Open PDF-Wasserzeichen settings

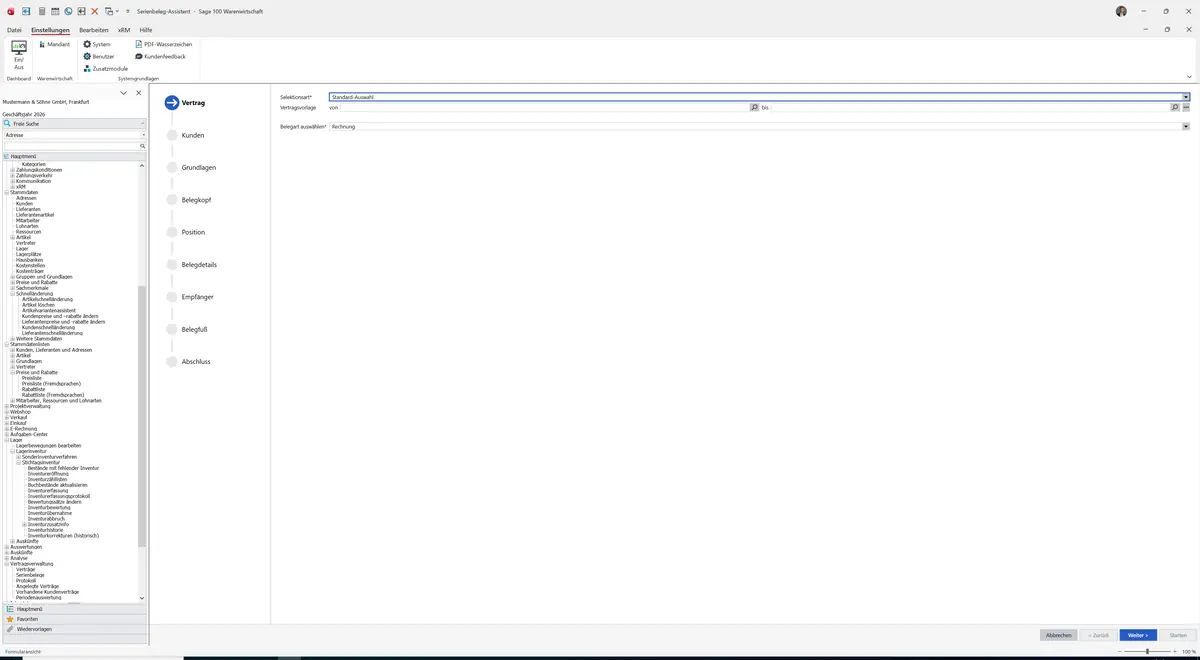163,44
